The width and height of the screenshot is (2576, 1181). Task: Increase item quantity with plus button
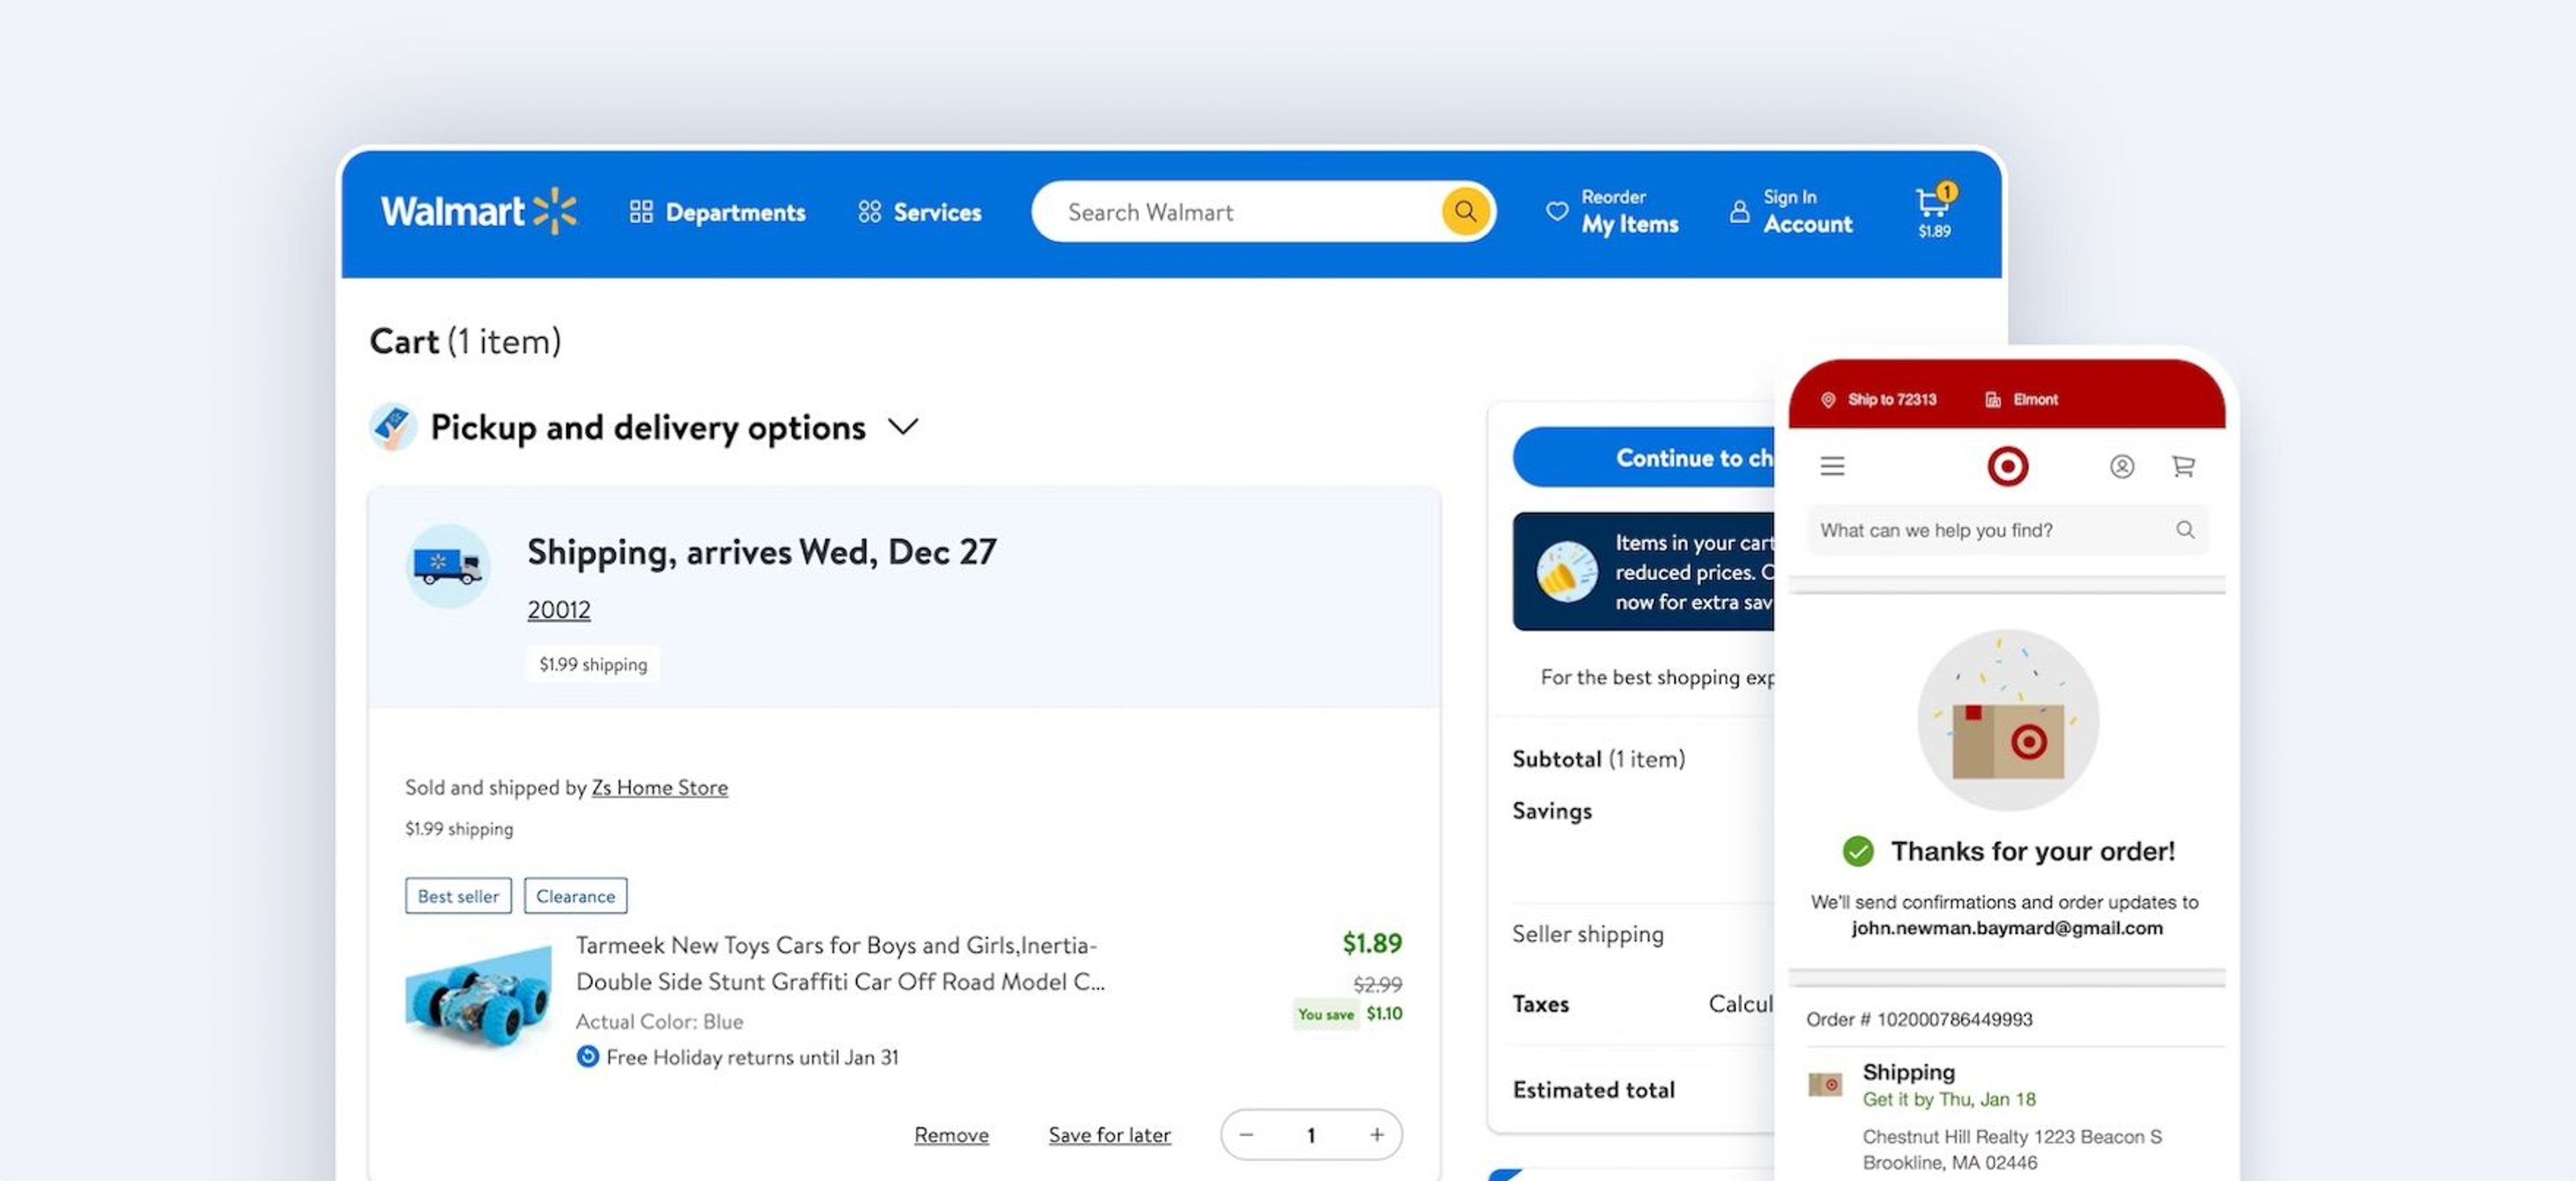[1376, 1135]
